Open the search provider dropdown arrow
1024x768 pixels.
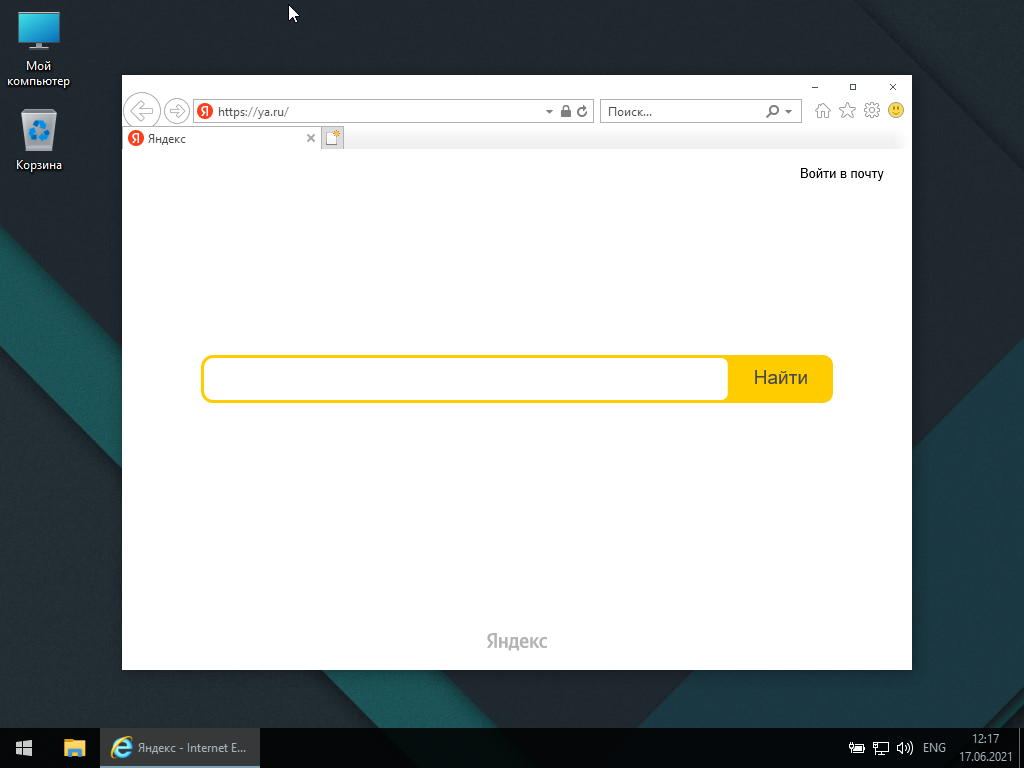point(789,112)
